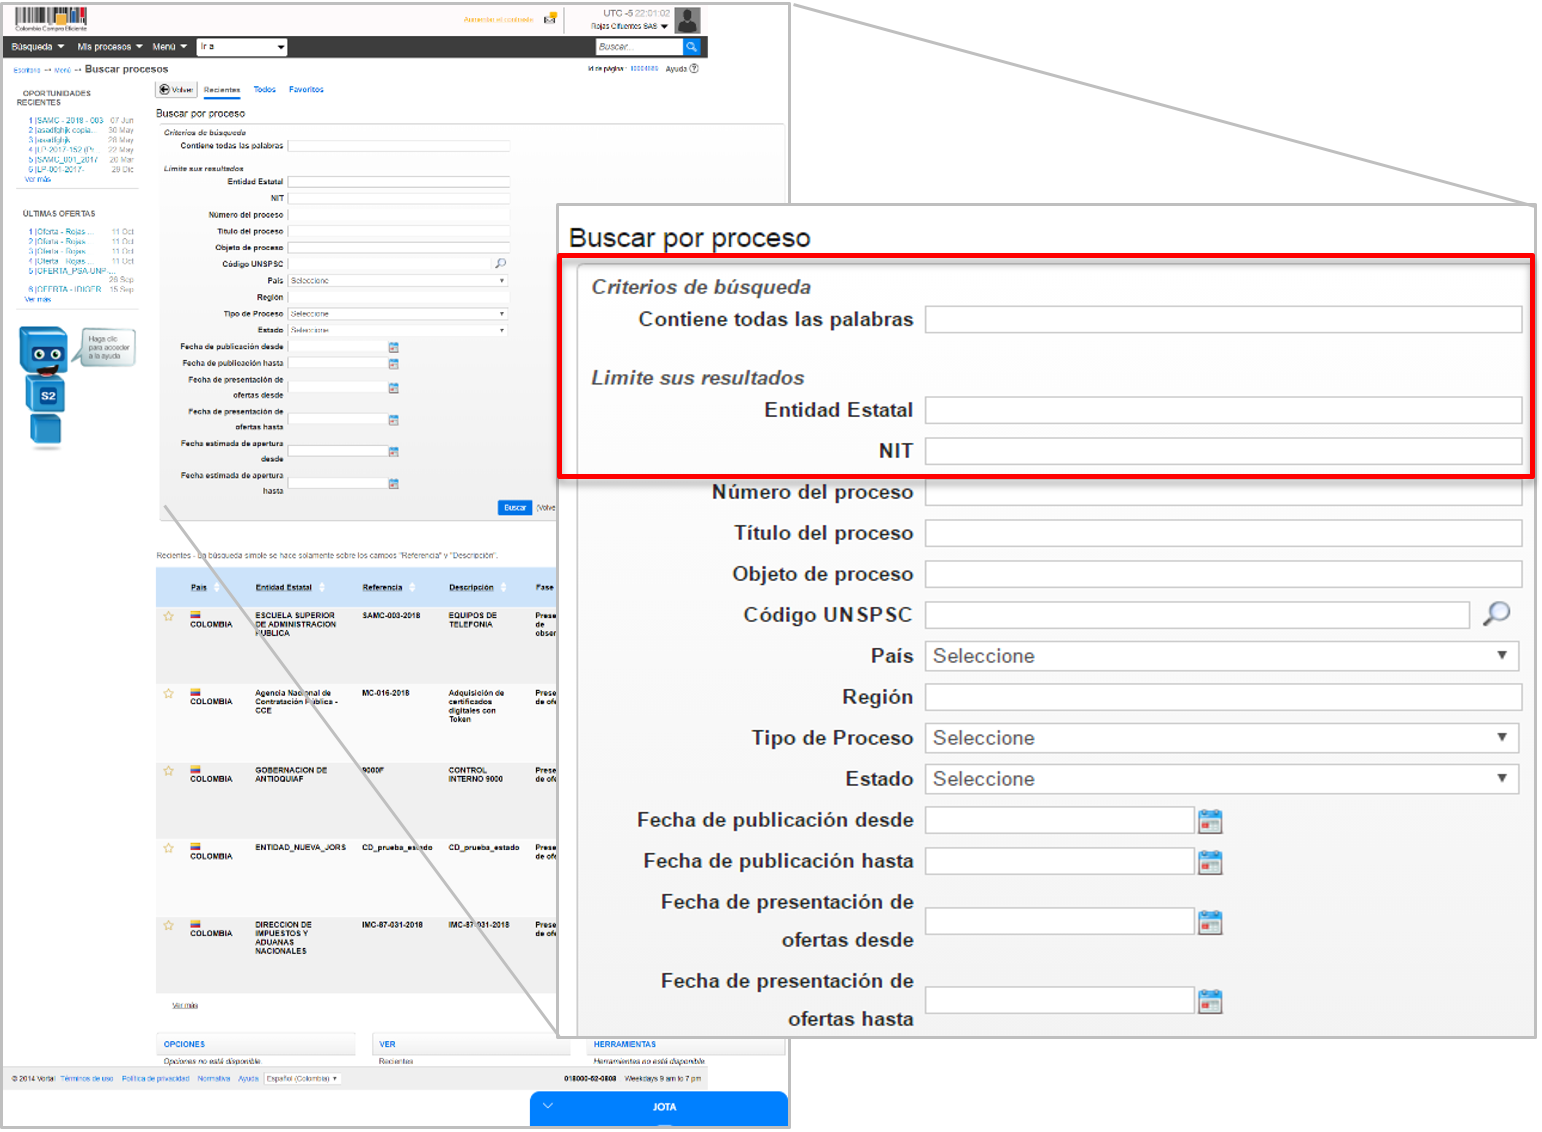Viewport: 1542px width, 1132px height.
Task: Toggle favorite star for DIRECCION DE IMPUESTOS row
Action: [x=169, y=926]
